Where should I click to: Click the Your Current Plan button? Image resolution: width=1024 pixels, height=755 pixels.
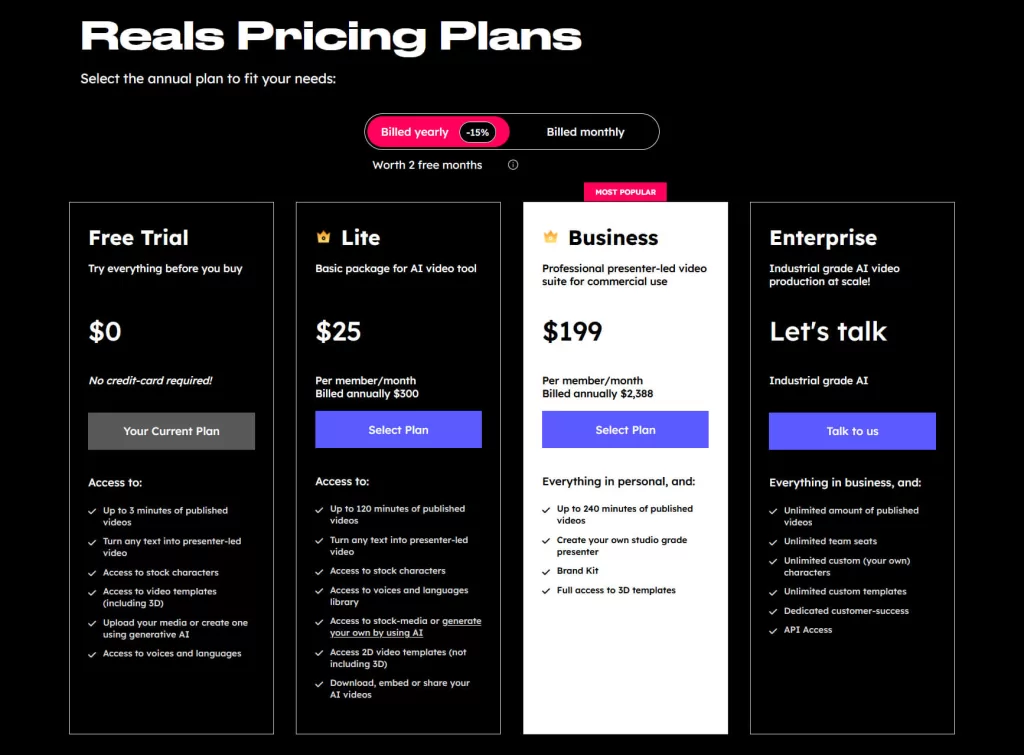coord(171,431)
